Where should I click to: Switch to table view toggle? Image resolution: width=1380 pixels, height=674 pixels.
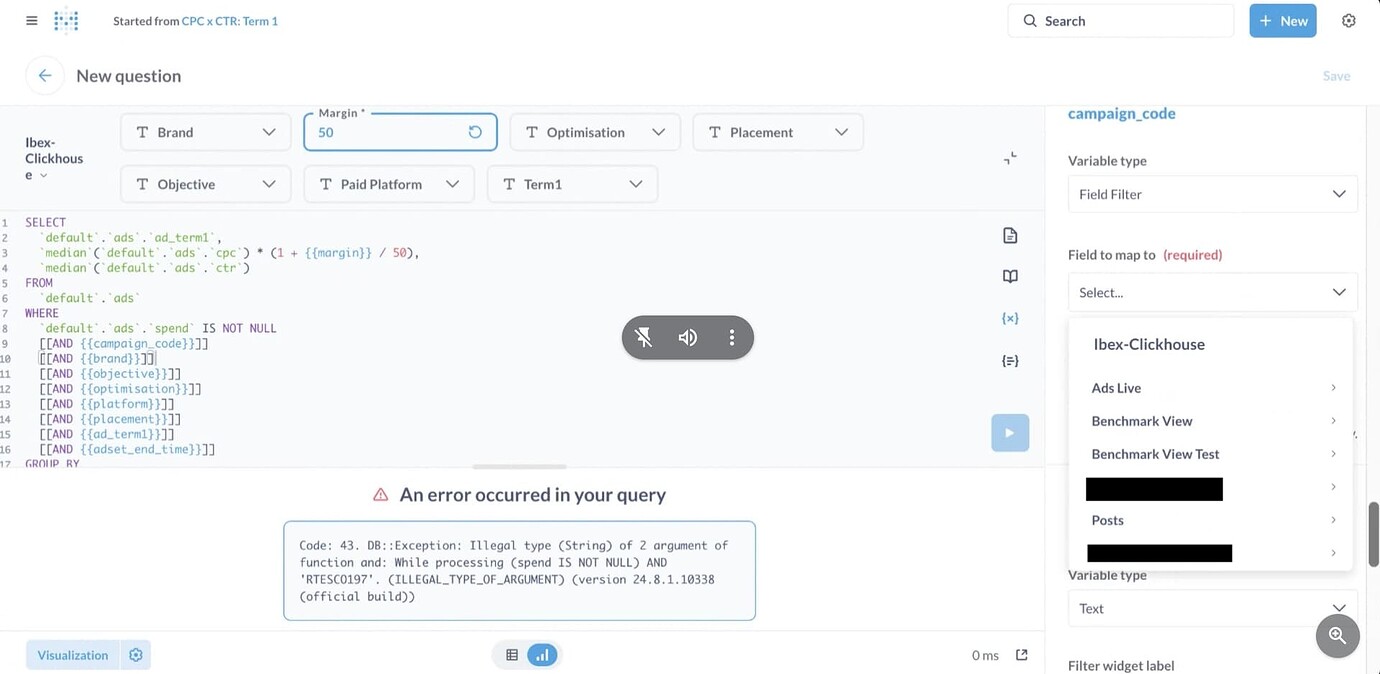point(512,655)
